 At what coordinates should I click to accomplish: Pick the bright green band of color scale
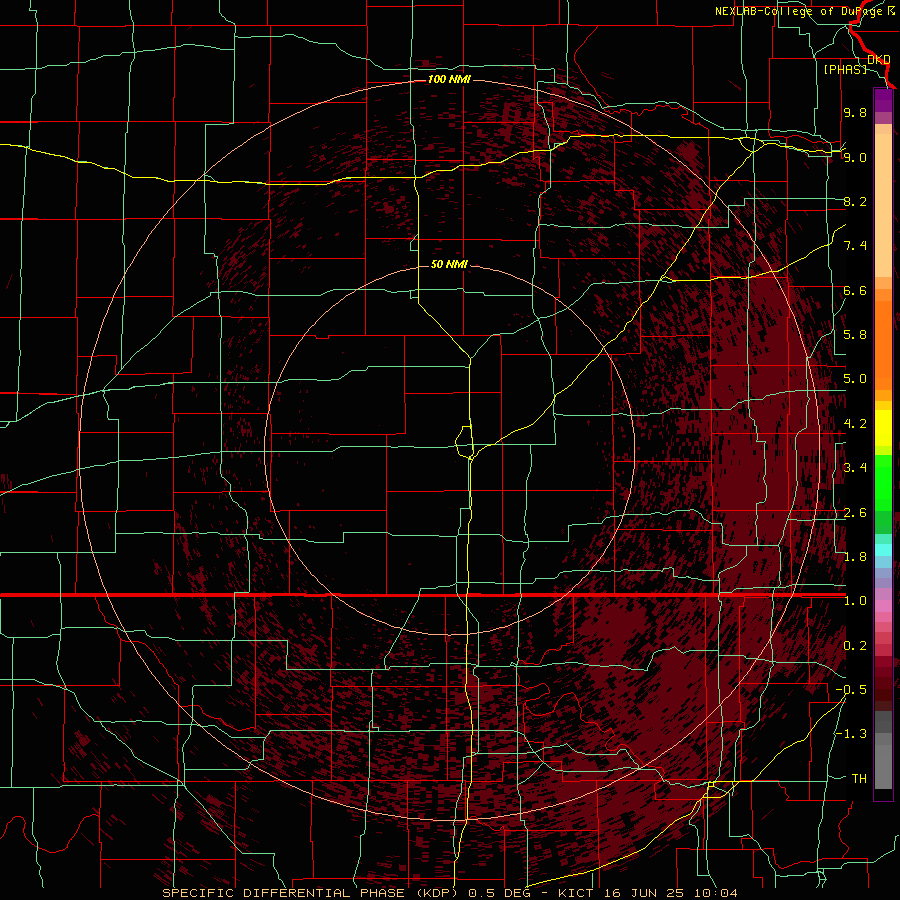click(883, 482)
